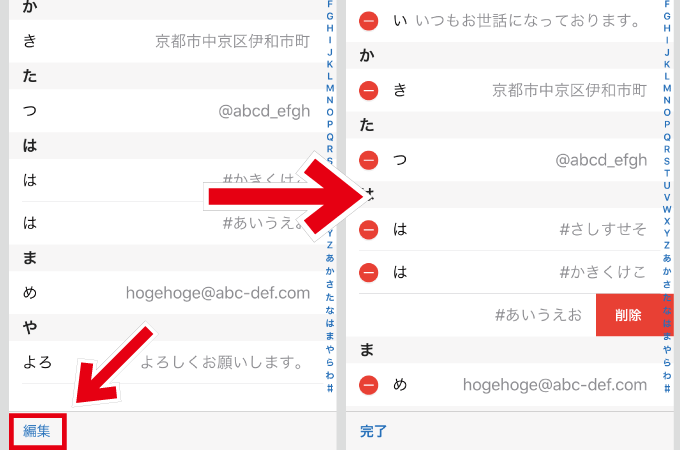
Task: Select the 京都市中京区伊和市町 entry in left list
Action: point(167,41)
